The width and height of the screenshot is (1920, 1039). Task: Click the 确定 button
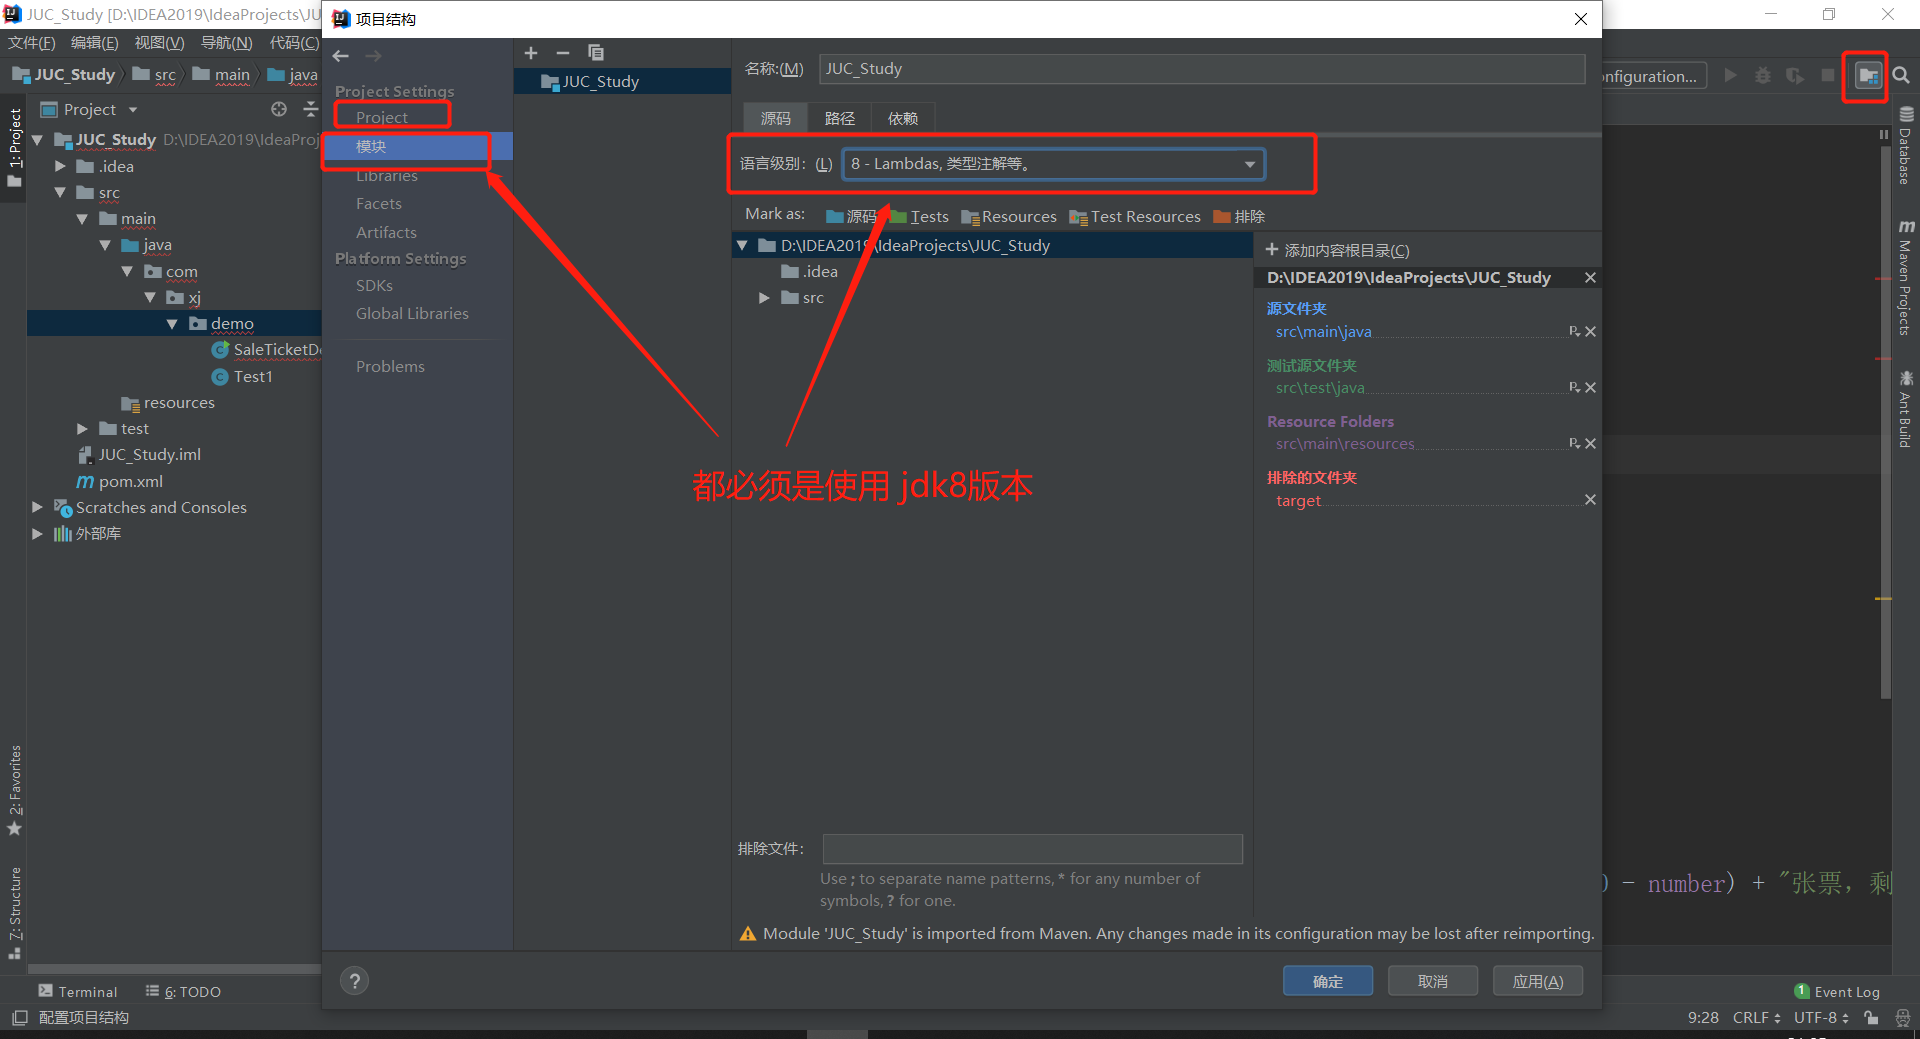click(x=1327, y=981)
